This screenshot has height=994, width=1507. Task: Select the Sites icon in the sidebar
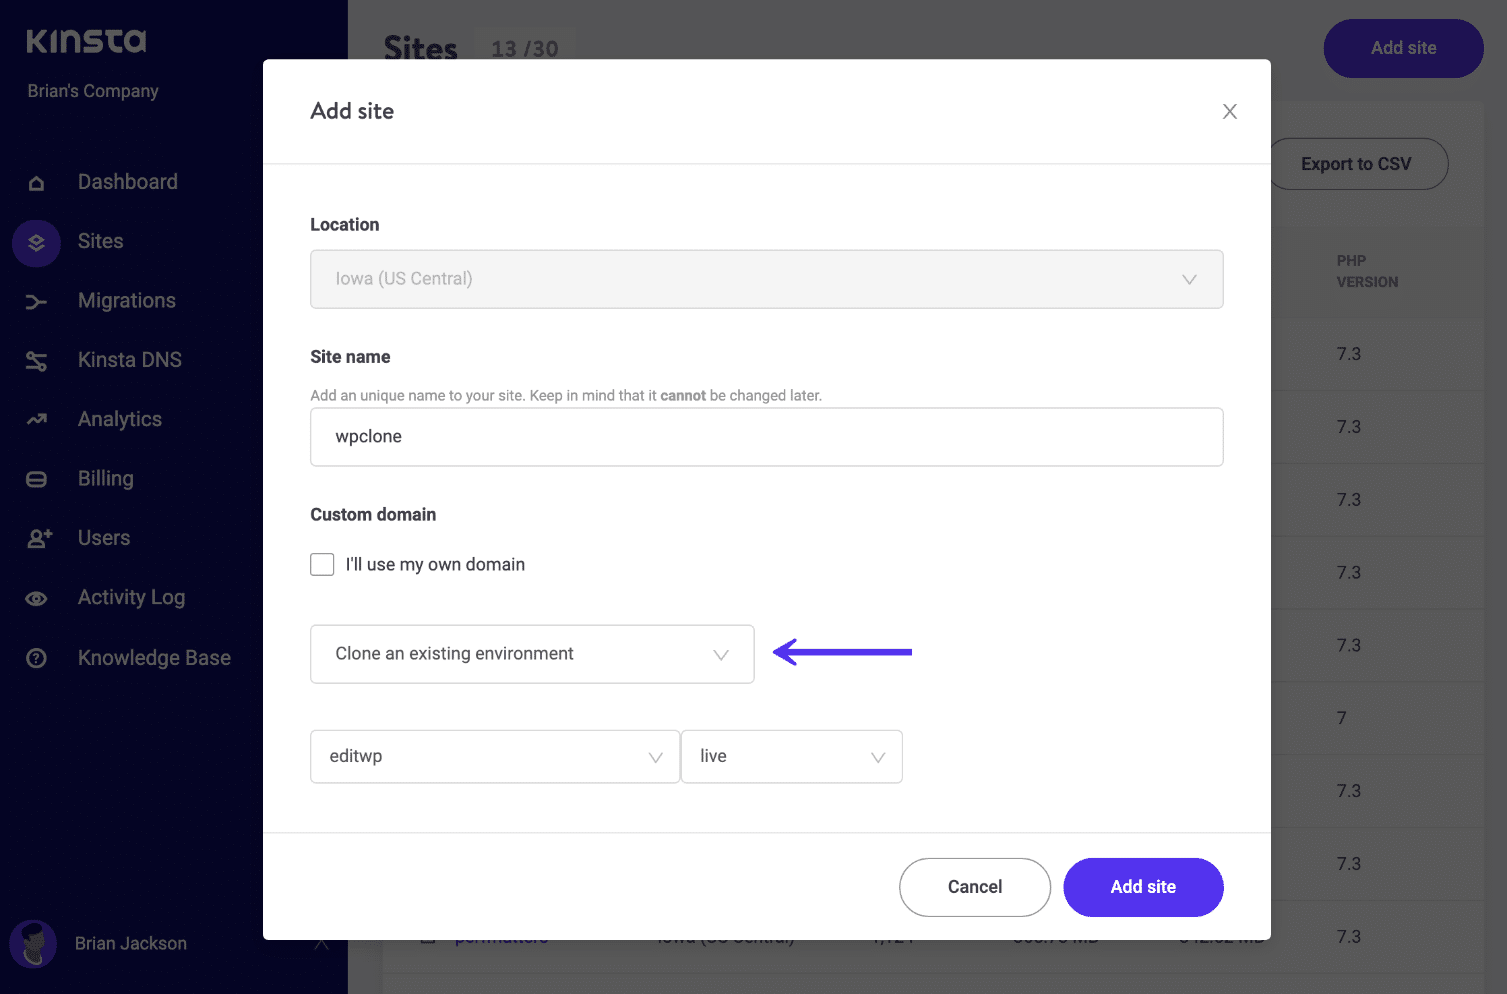[x=36, y=242]
